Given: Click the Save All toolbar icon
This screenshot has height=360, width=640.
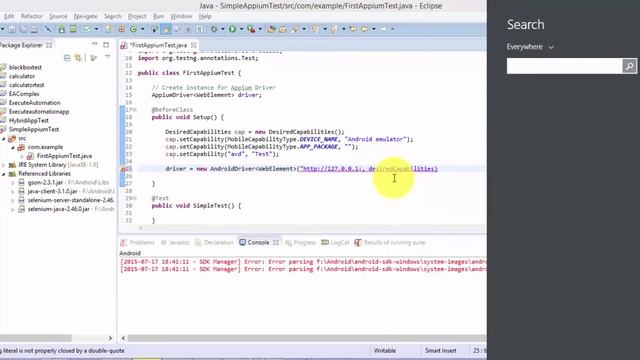Looking at the screenshot, I should (x=23, y=29).
